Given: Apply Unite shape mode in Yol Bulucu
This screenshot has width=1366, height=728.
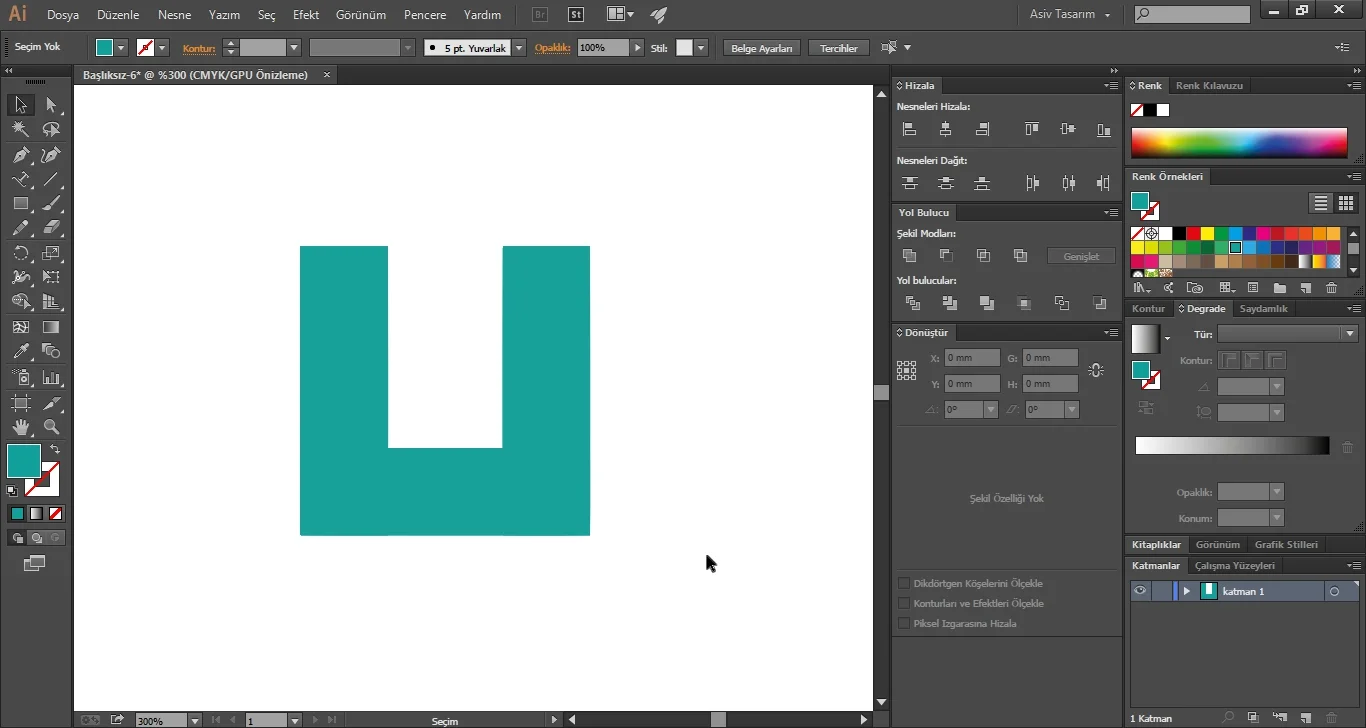Looking at the screenshot, I should 909,256.
